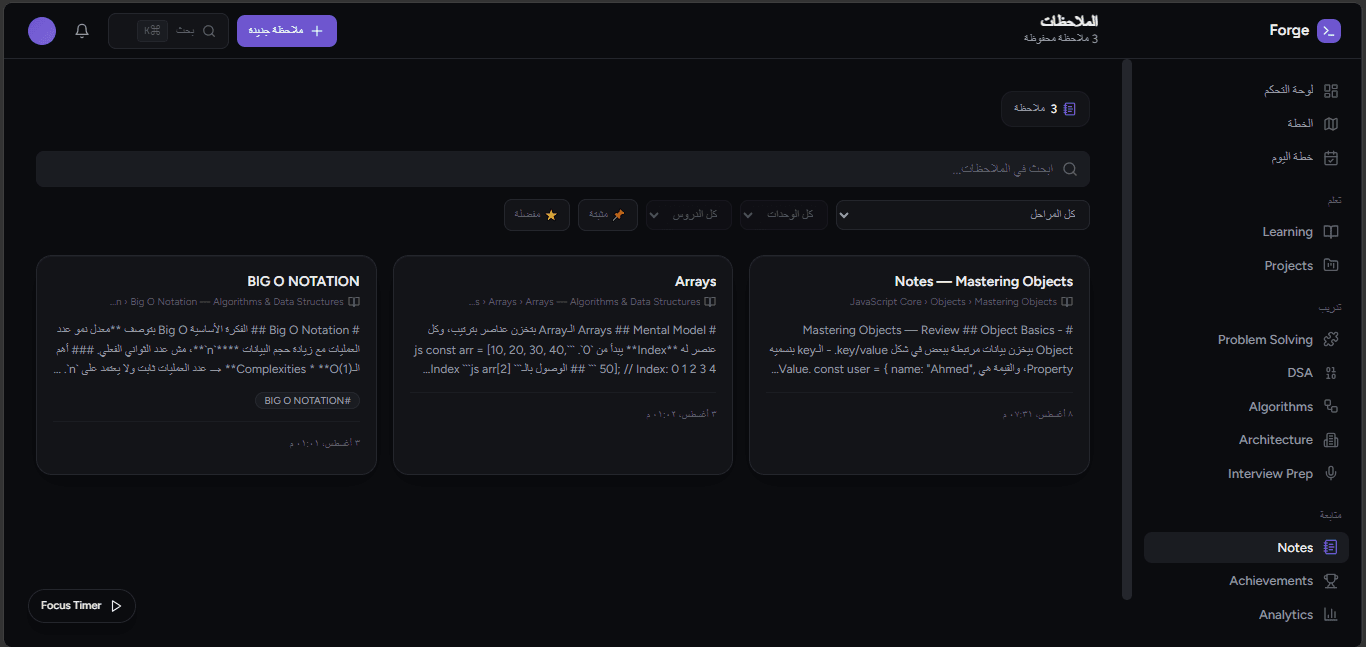Click the Interview Prep microphone icon
The height and width of the screenshot is (647, 1366).
coord(1331,473)
